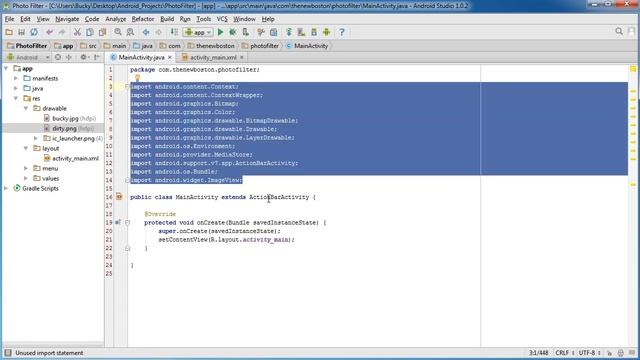Click the Paste toolbar icon
This screenshot has height=360, width=640.
[102, 32]
